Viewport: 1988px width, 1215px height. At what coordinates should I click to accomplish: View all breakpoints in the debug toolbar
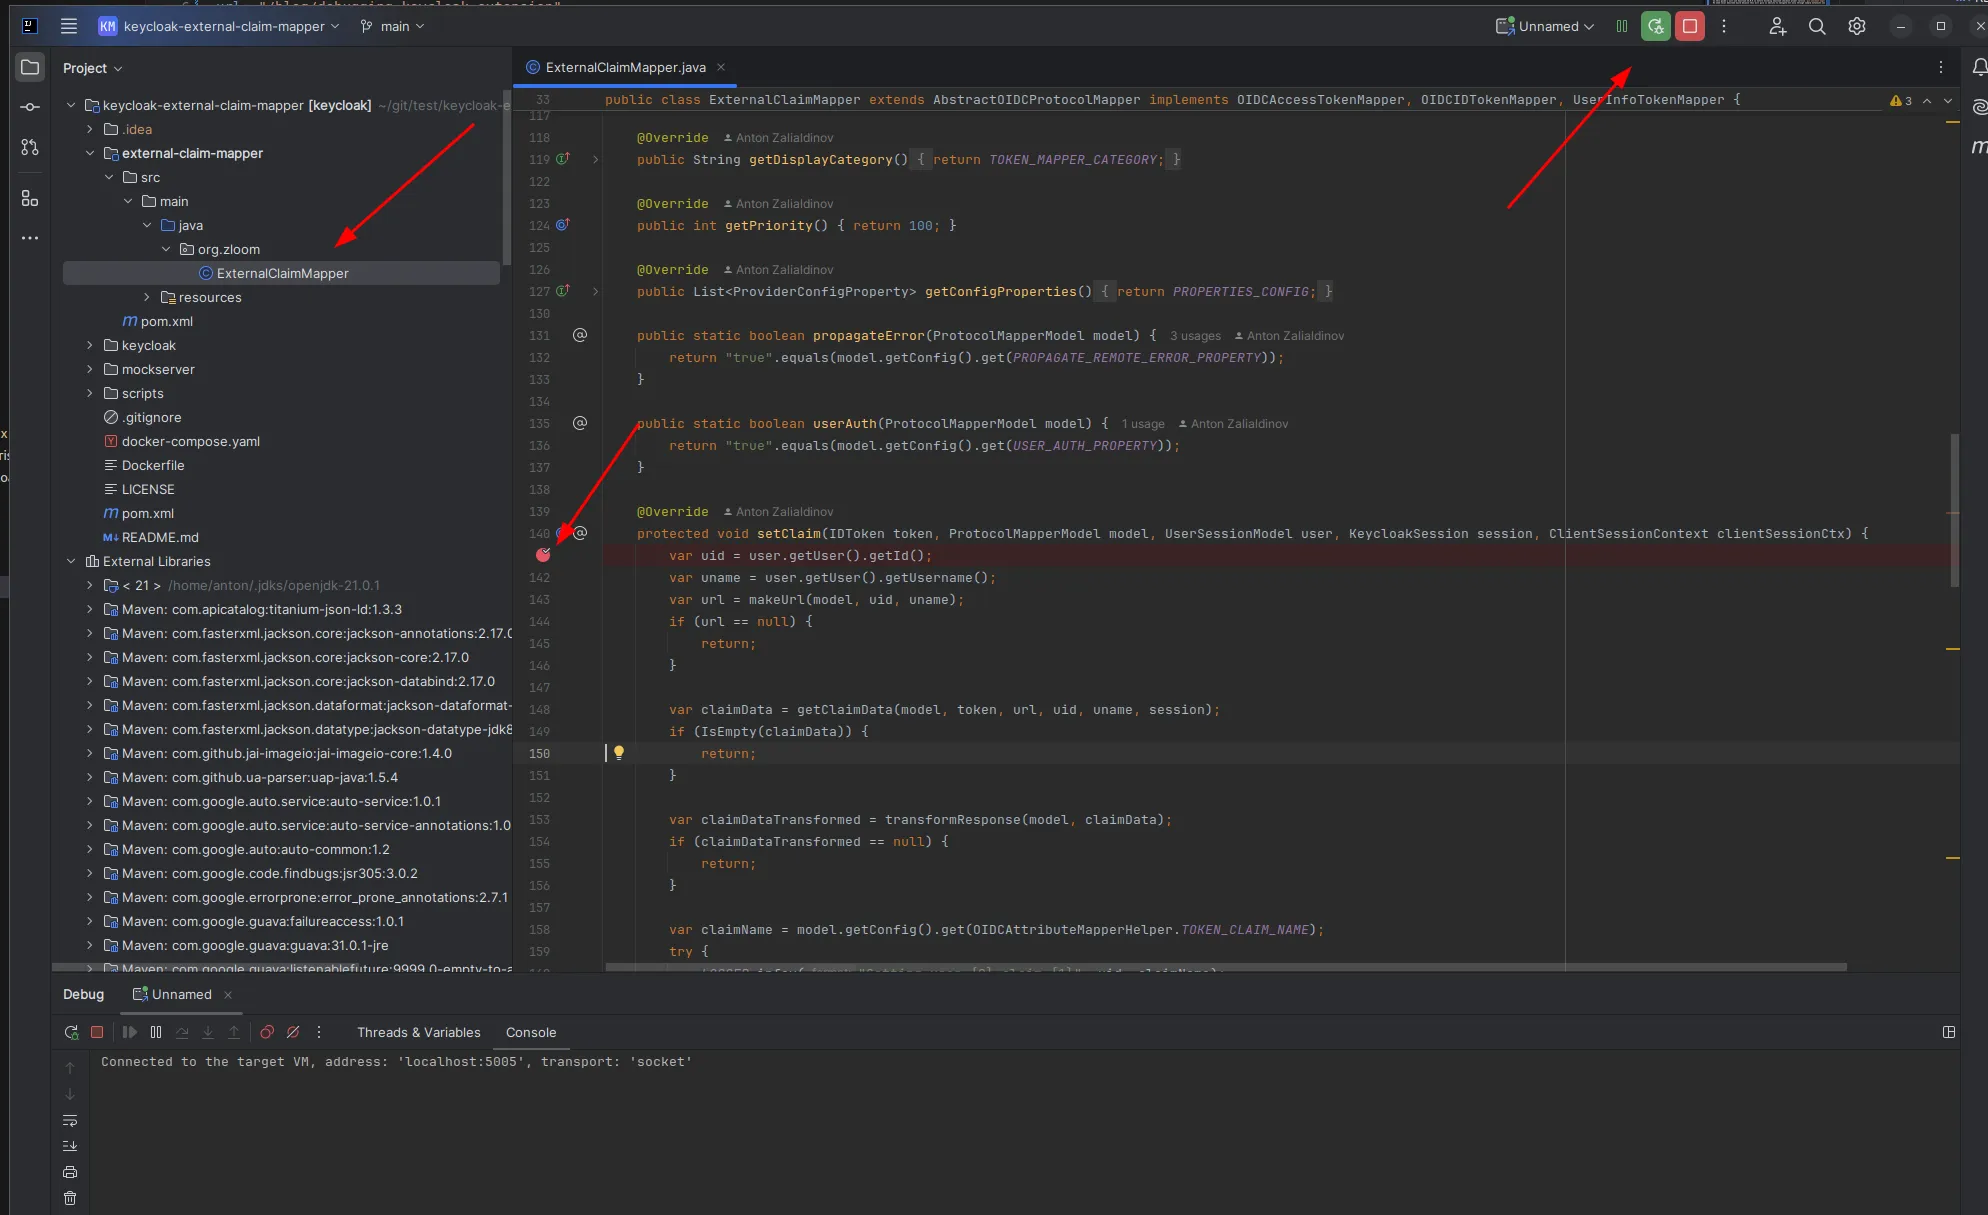(x=266, y=1032)
